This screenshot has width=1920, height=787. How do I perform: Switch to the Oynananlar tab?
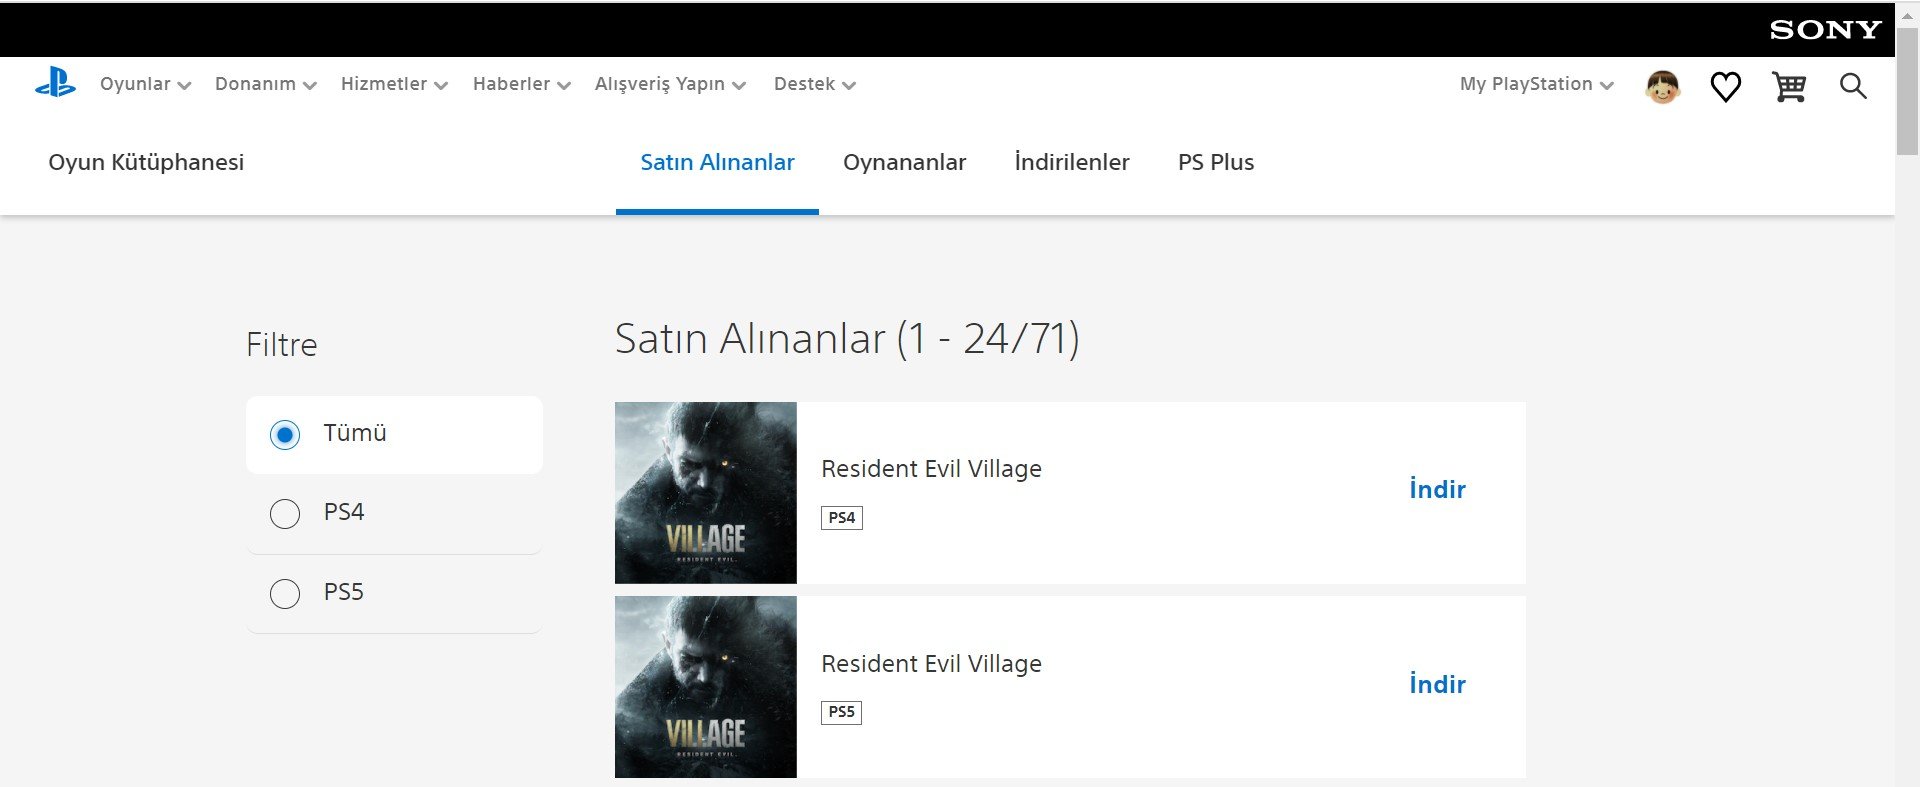coord(904,162)
